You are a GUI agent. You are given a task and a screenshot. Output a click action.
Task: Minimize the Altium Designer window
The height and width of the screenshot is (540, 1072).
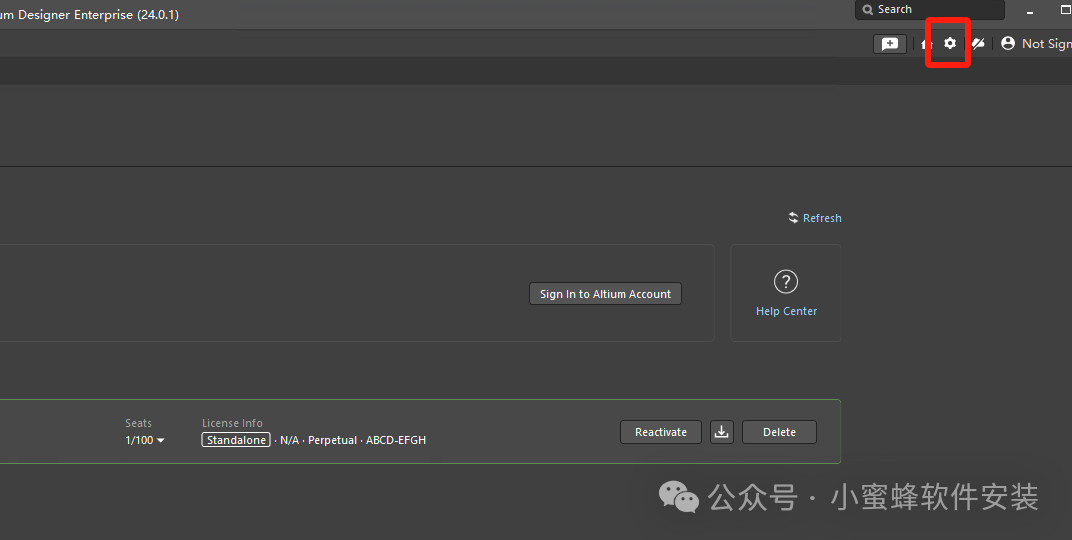(1030, 12)
